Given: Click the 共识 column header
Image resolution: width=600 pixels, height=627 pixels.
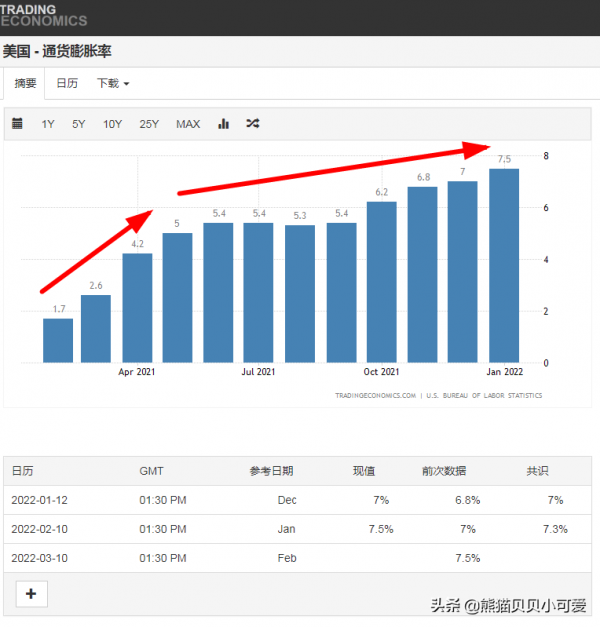Looking at the screenshot, I should click(x=537, y=471).
